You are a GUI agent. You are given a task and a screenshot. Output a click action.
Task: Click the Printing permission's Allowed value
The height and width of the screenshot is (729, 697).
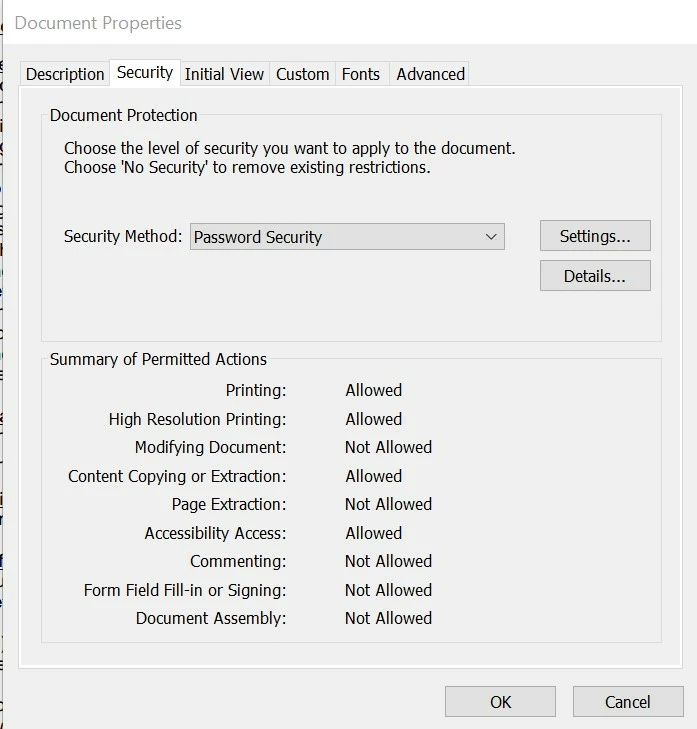click(373, 390)
